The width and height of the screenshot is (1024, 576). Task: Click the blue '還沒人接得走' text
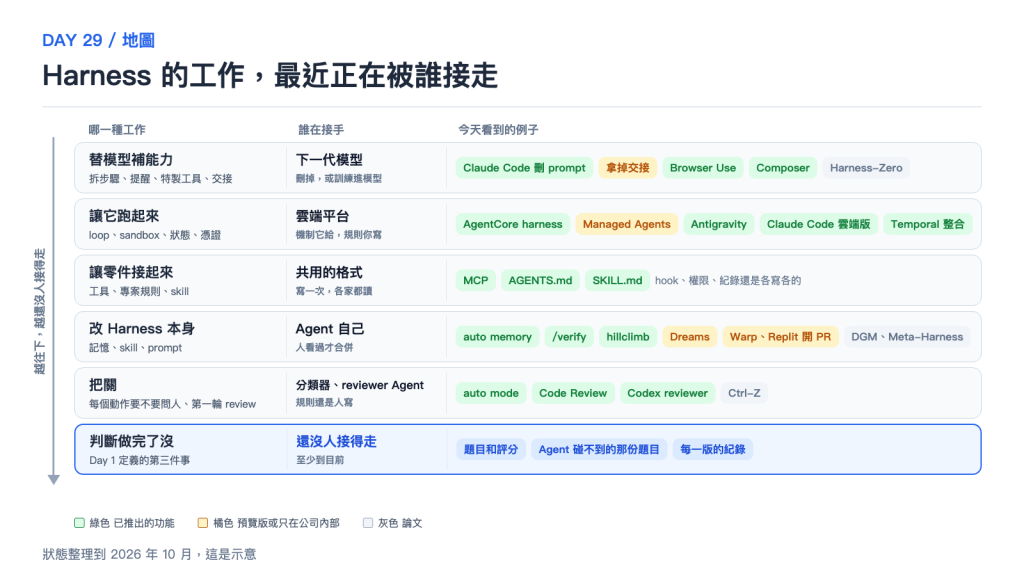click(336, 441)
